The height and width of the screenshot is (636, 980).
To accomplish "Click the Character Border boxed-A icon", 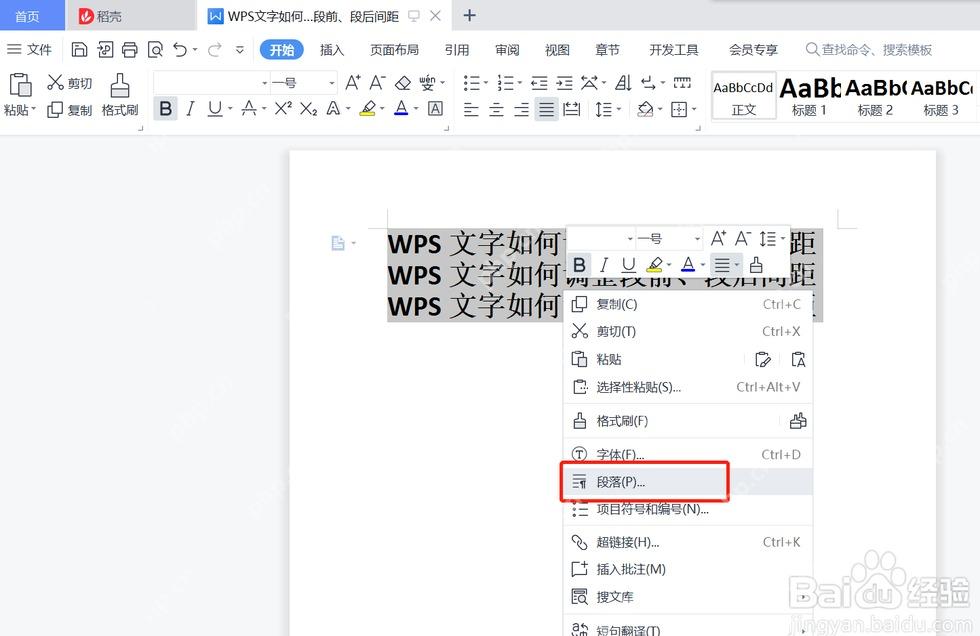I will click(435, 109).
